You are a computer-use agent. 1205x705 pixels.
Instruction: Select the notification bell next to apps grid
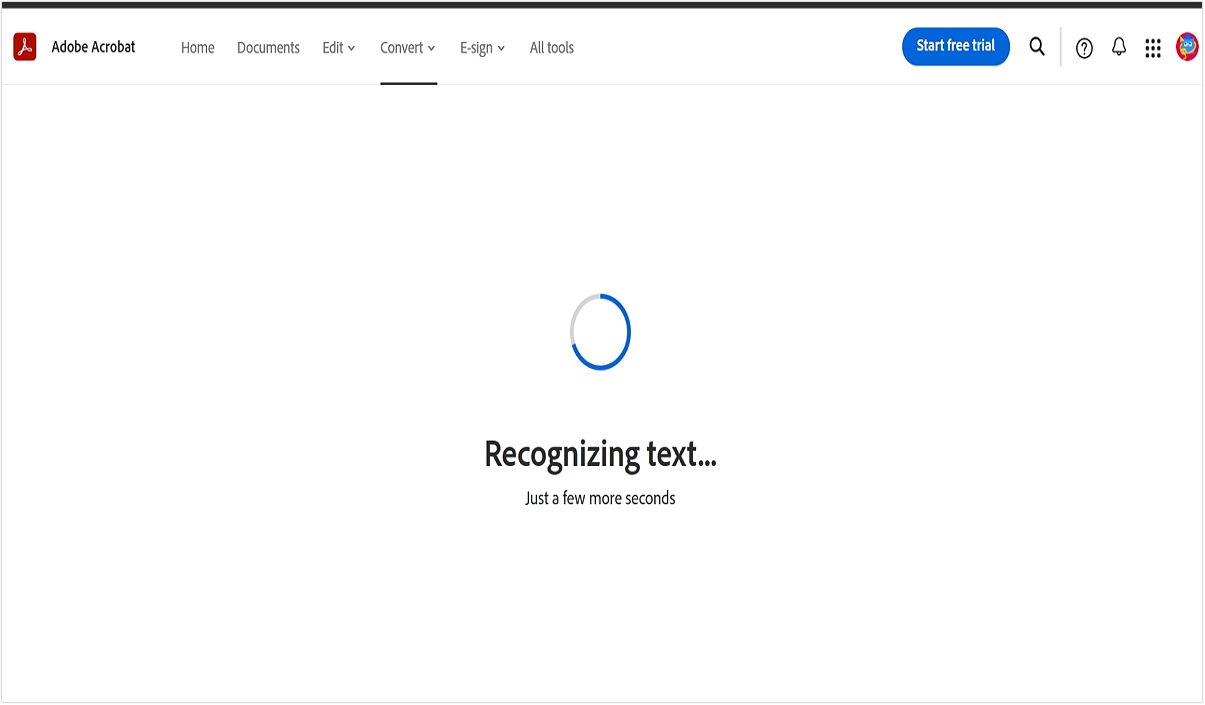coord(1118,46)
